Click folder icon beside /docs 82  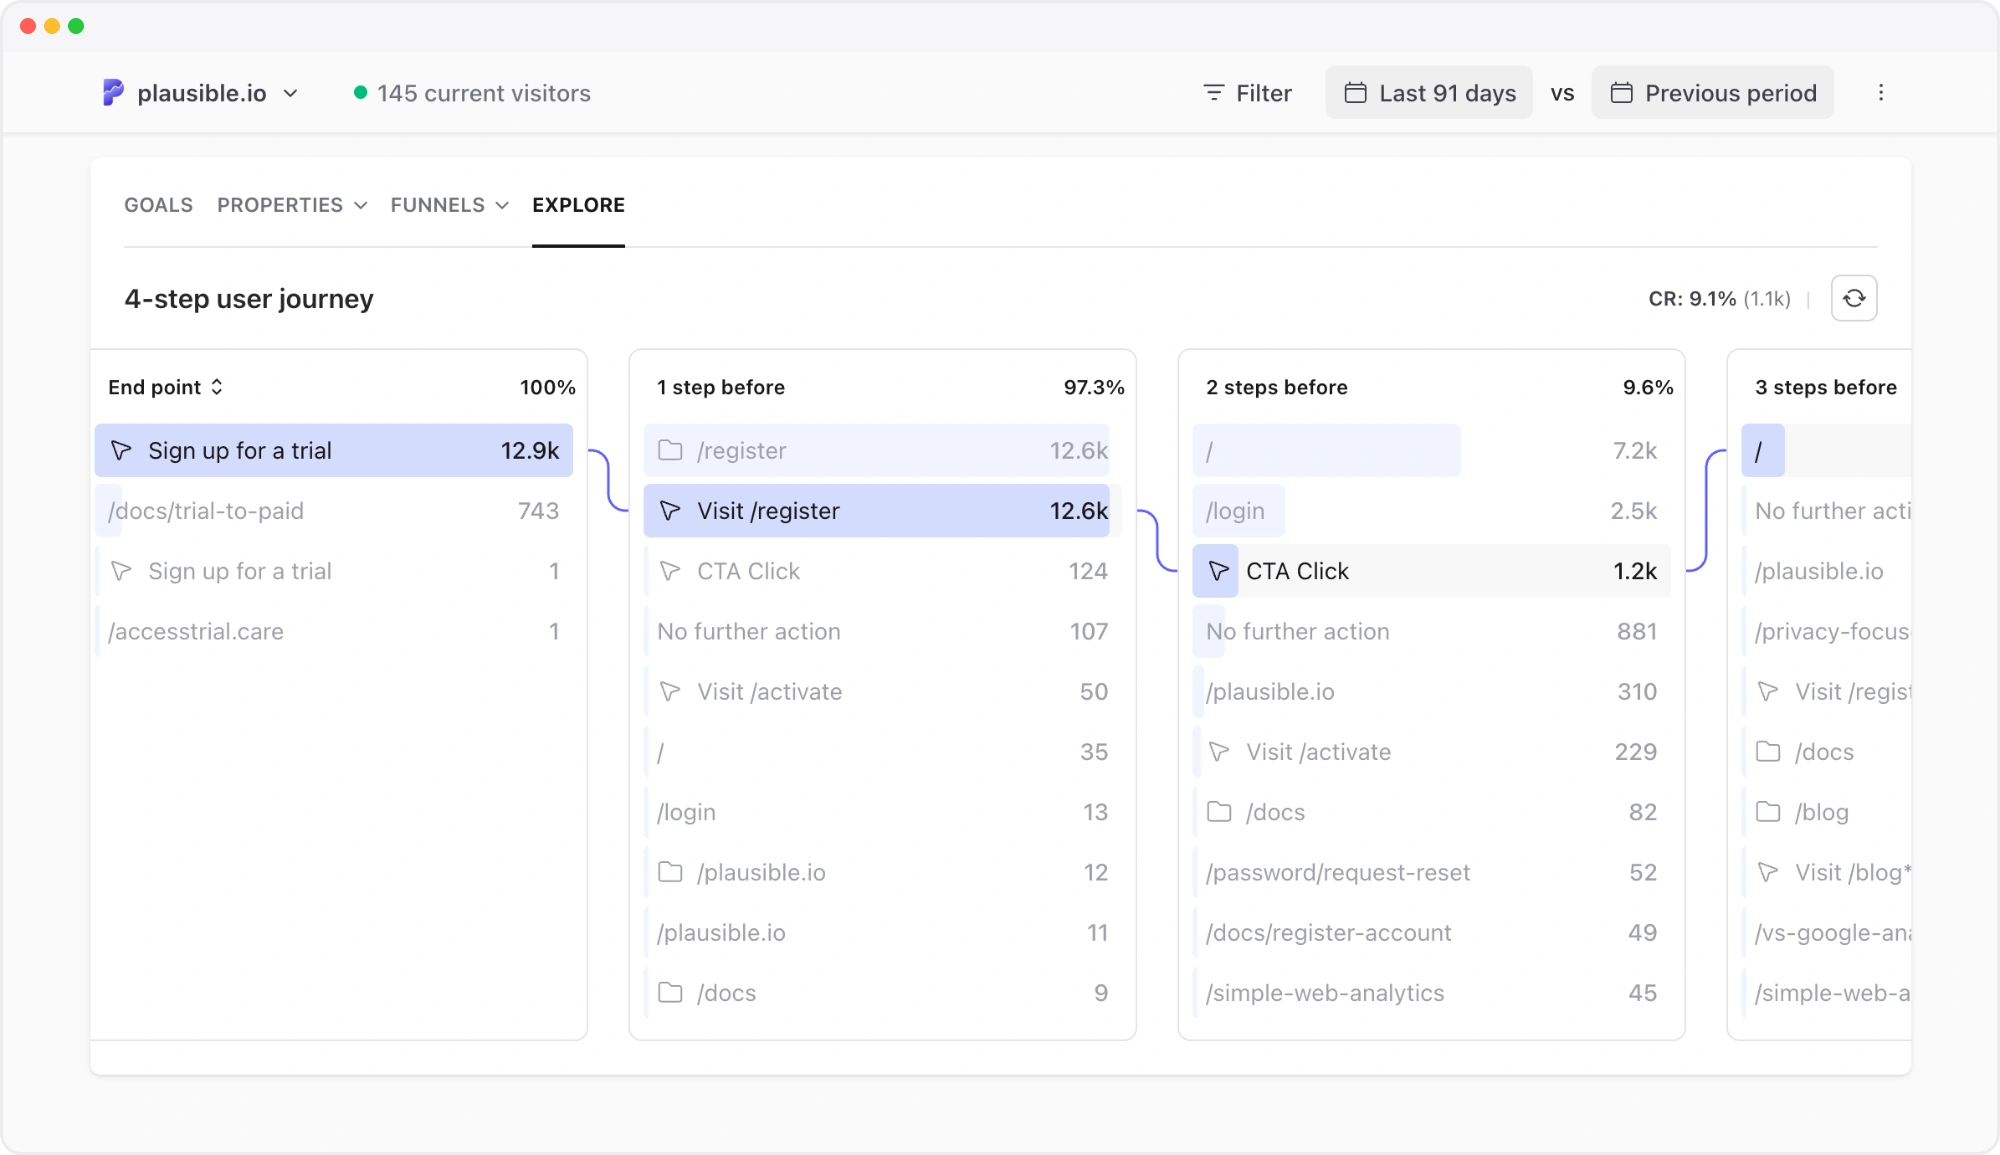coord(1219,812)
